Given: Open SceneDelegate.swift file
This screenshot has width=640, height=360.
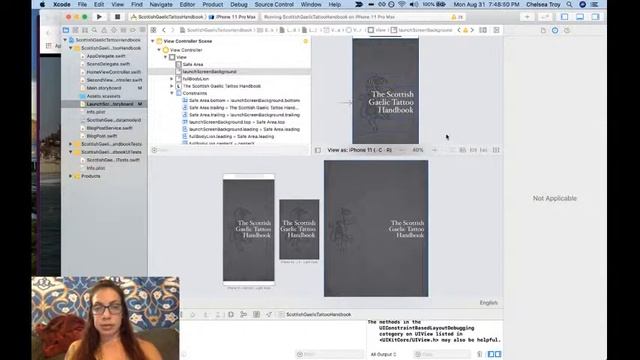Looking at the screenshot, I should point(108,64).
